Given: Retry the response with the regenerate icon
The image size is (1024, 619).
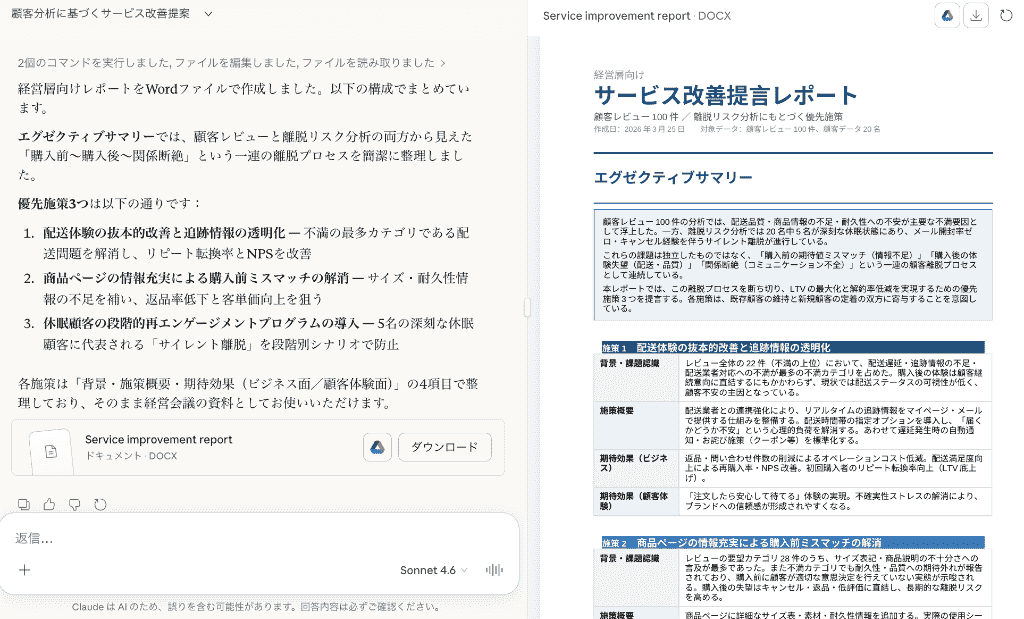Looking at the screenshot, I should 100,504.
